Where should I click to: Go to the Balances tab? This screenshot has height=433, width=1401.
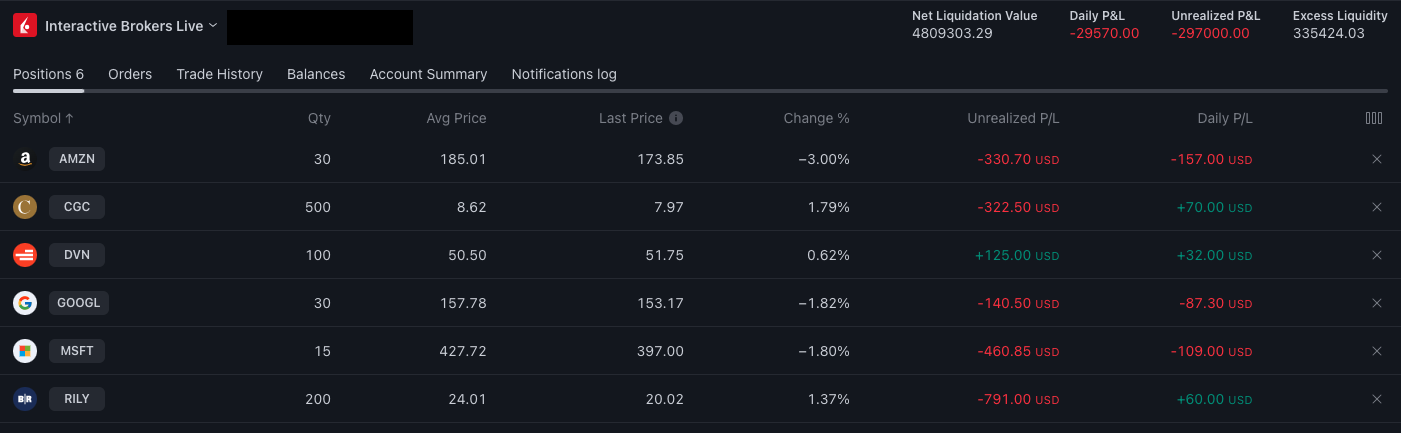[x=316, y=74]
